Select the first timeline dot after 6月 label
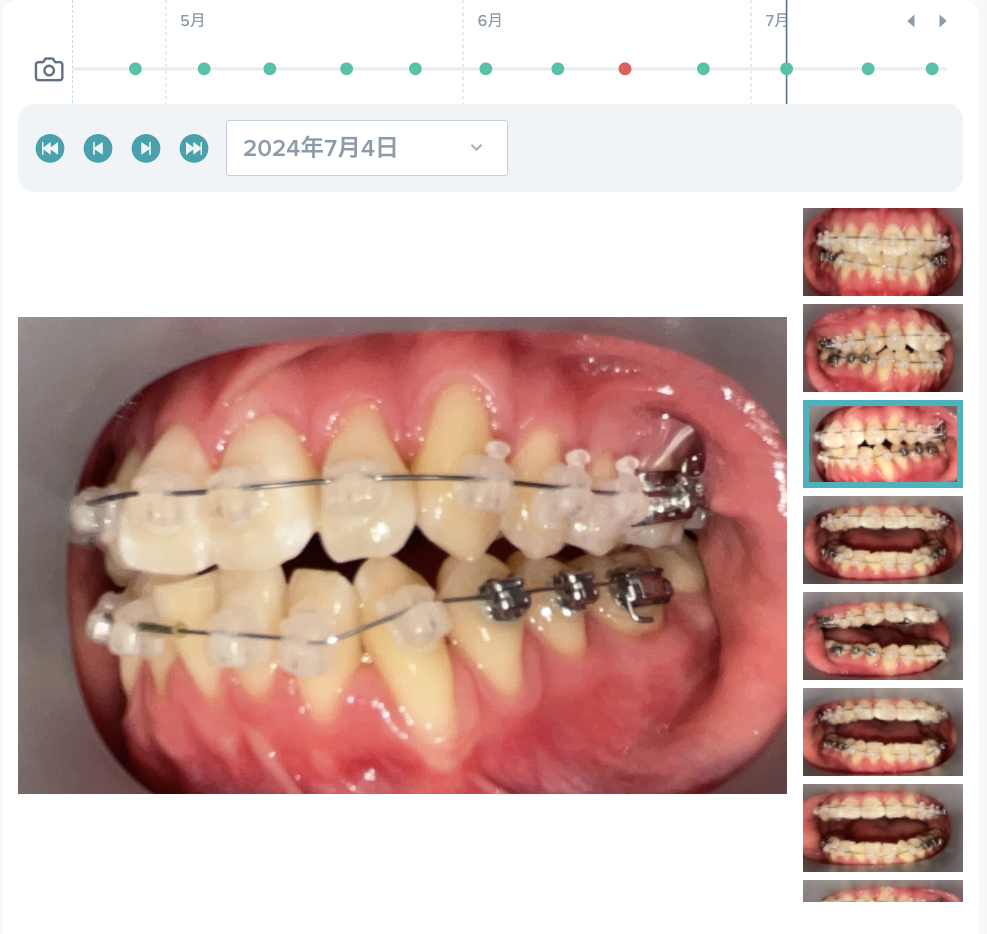The image size is (987, 934). (x=486, y=69)
